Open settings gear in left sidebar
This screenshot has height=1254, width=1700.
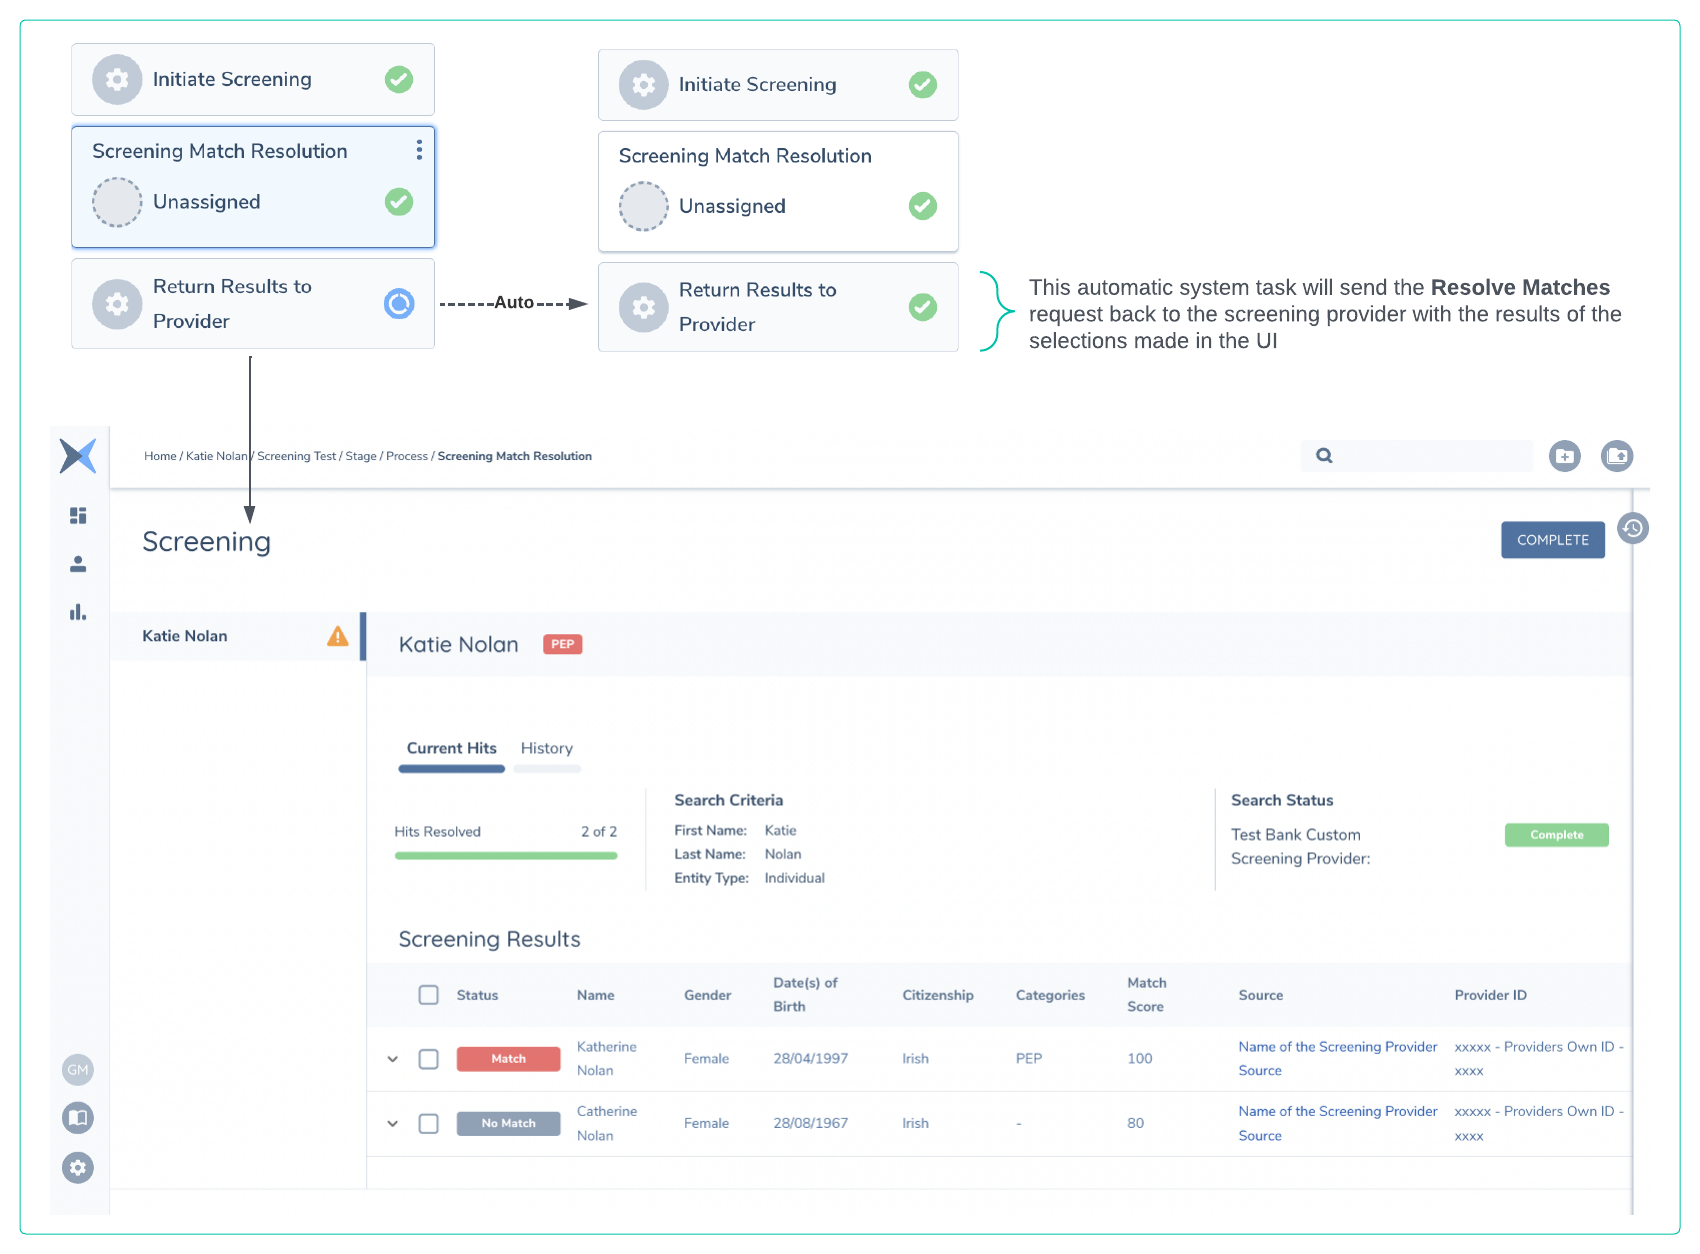tap(78, 1167)
